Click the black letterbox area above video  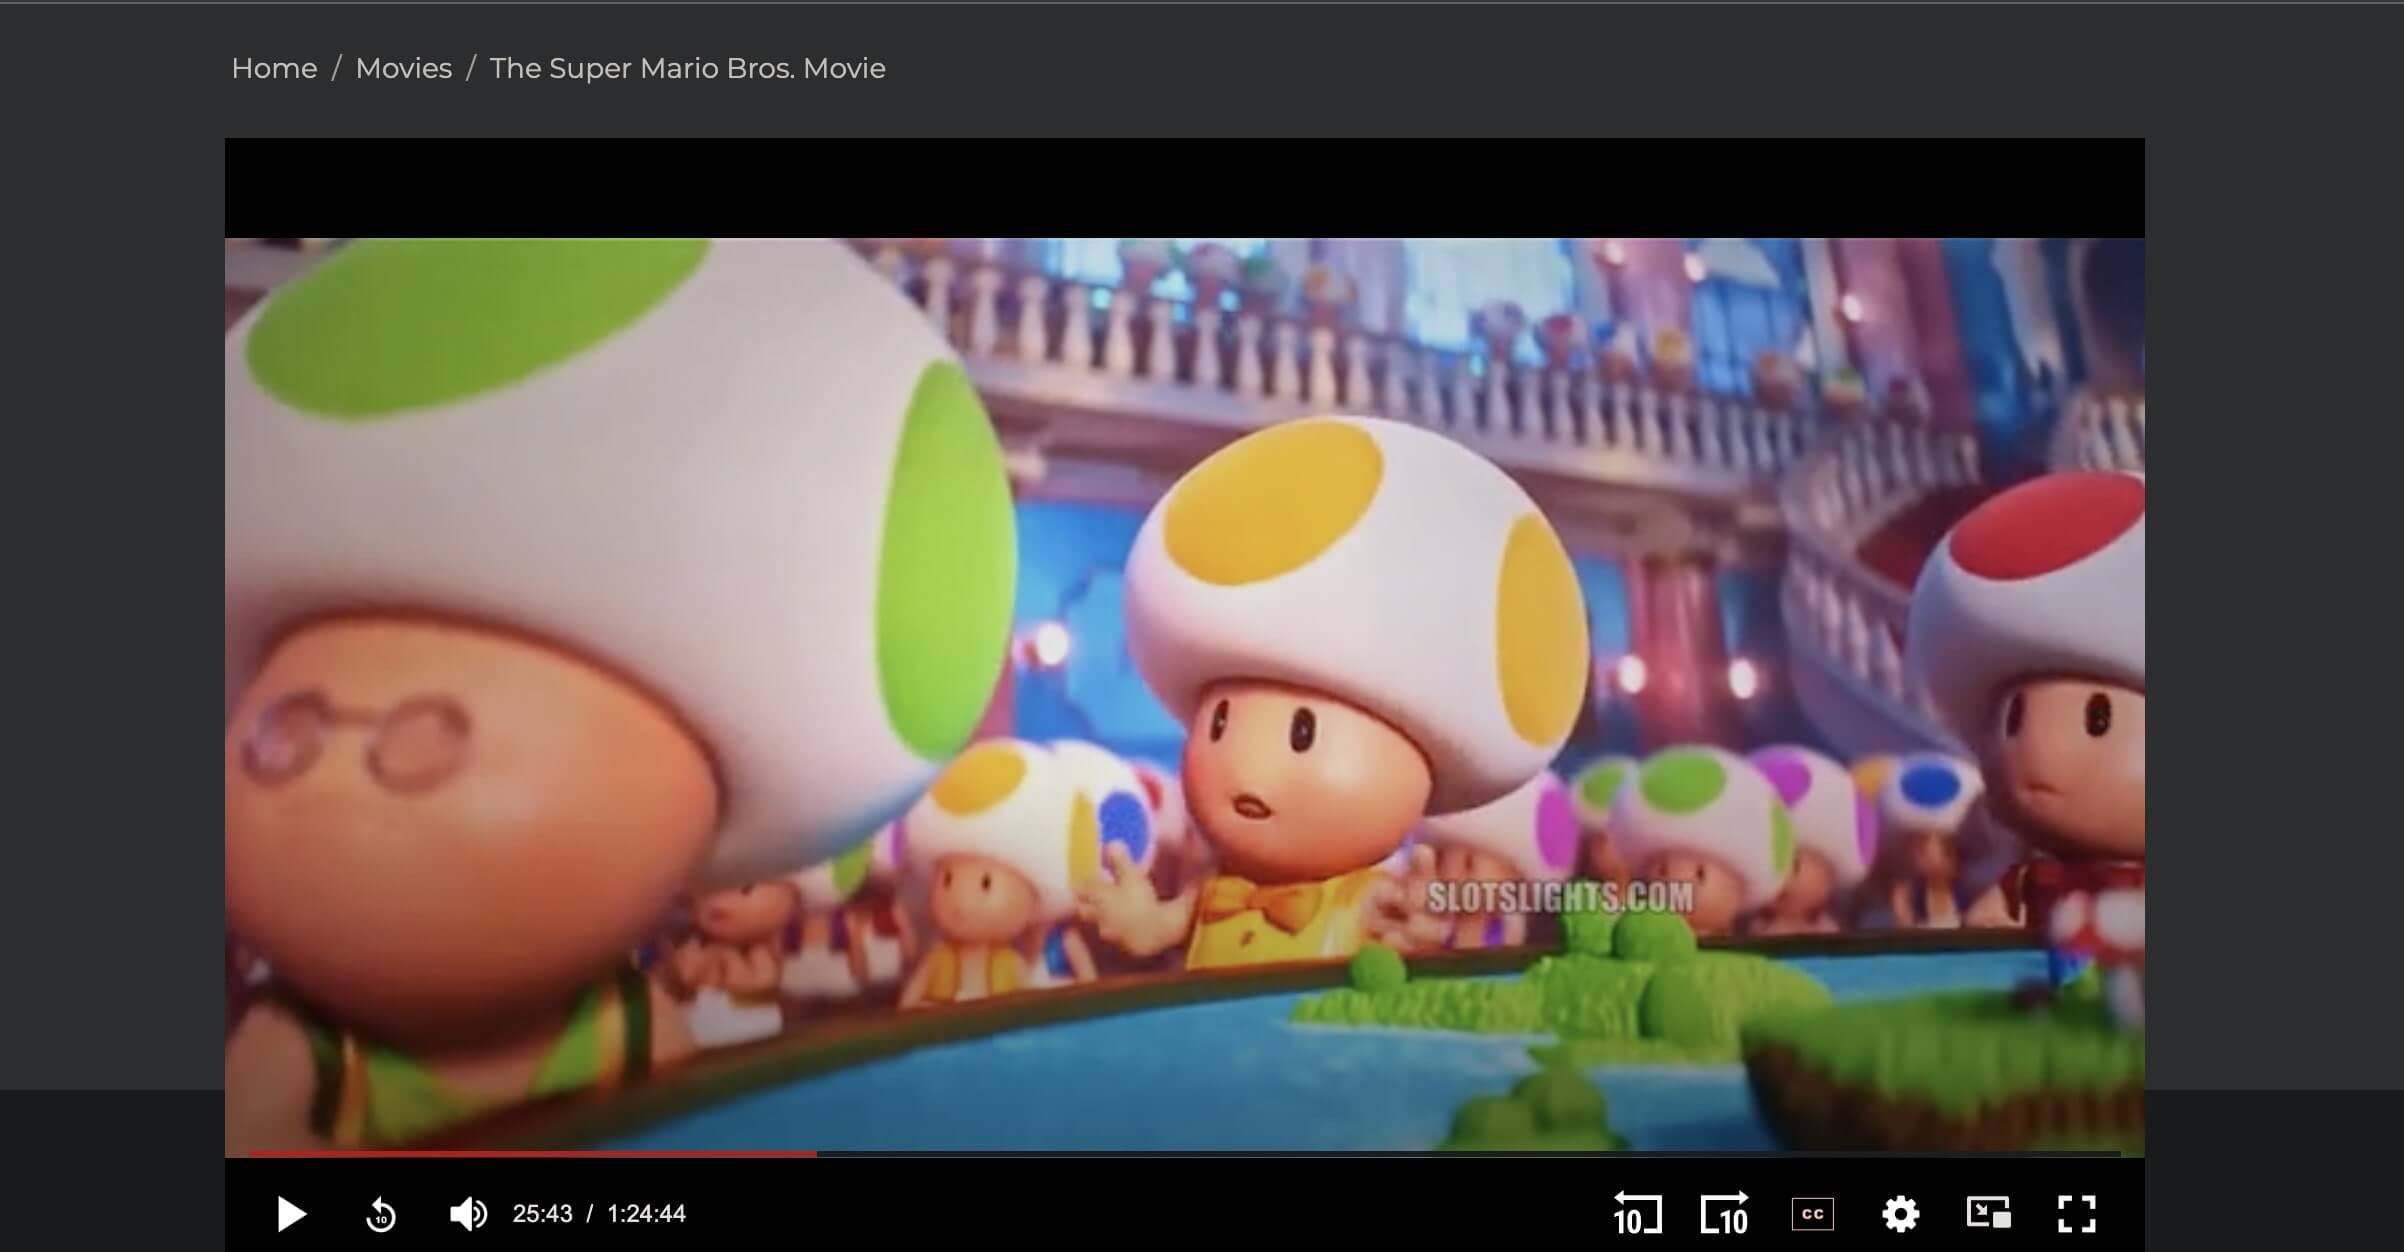click(1184, 188)
